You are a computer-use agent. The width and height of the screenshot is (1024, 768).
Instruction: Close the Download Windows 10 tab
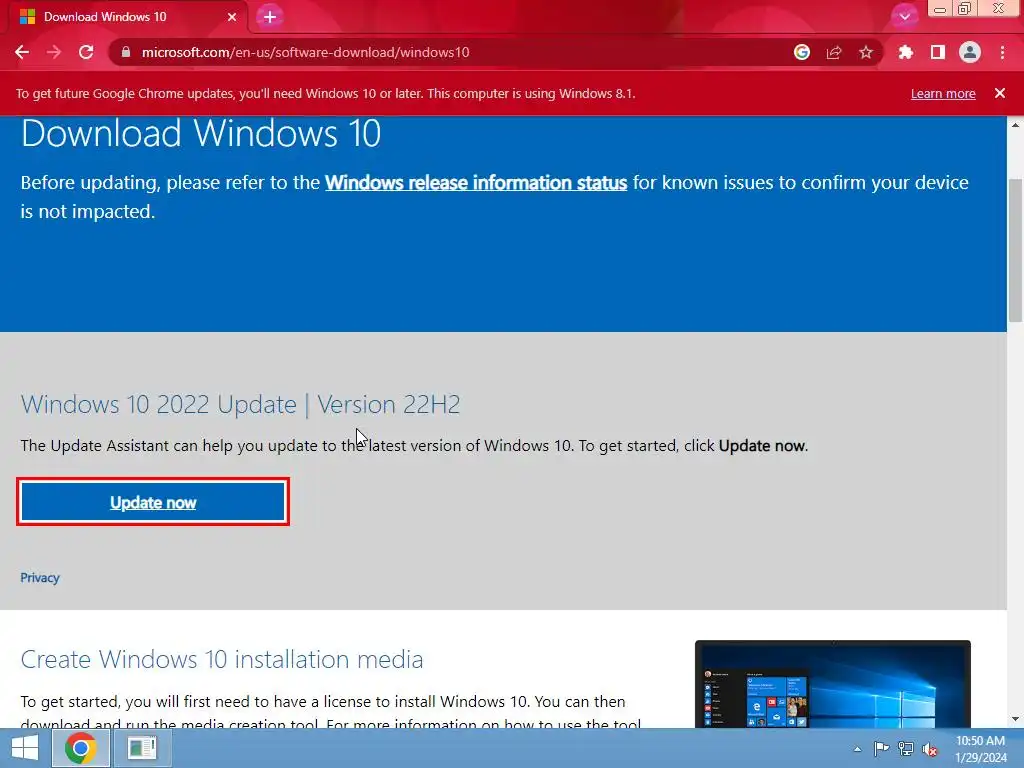click(x=232, y=17)
